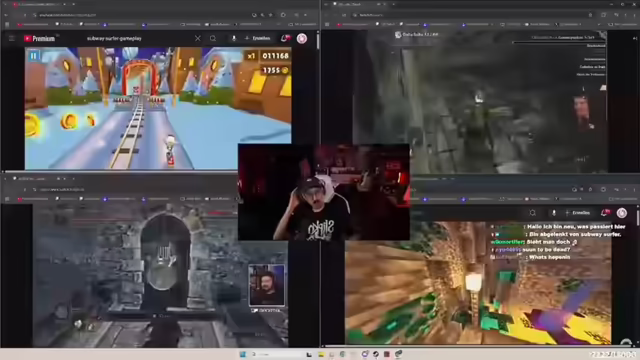Click the streamer webcam thumbnail in castle video
This screenshot has width=640, height=360.
[x=267, y=285]
